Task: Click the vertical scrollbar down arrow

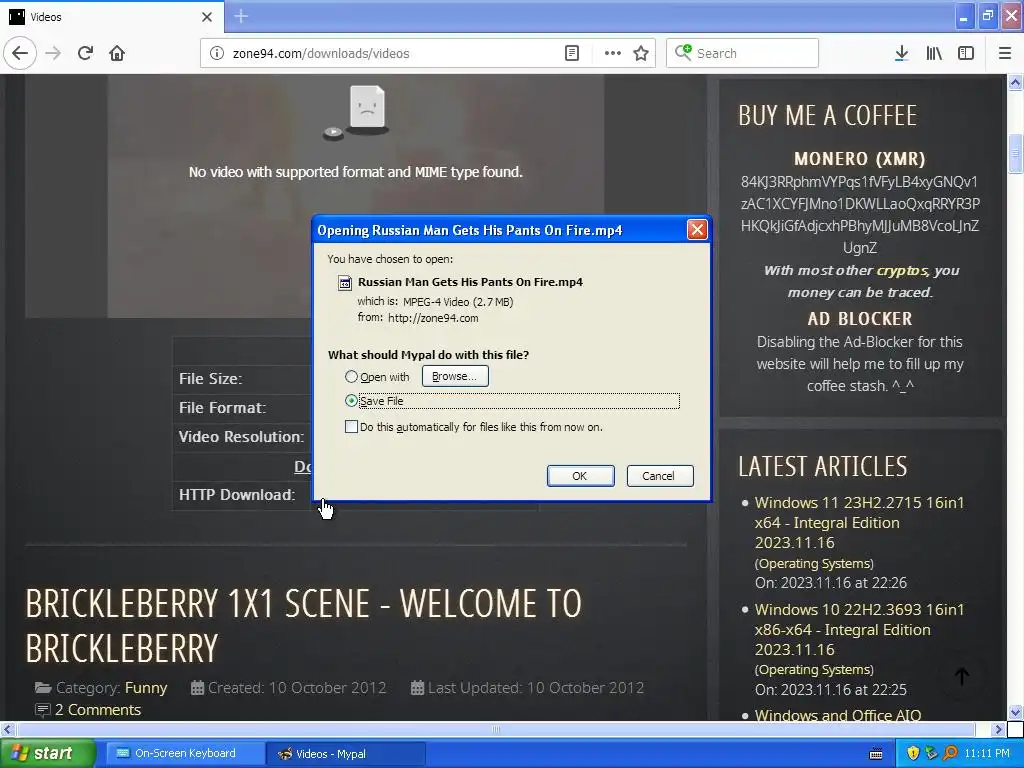Action: (x=1015, y=712)
